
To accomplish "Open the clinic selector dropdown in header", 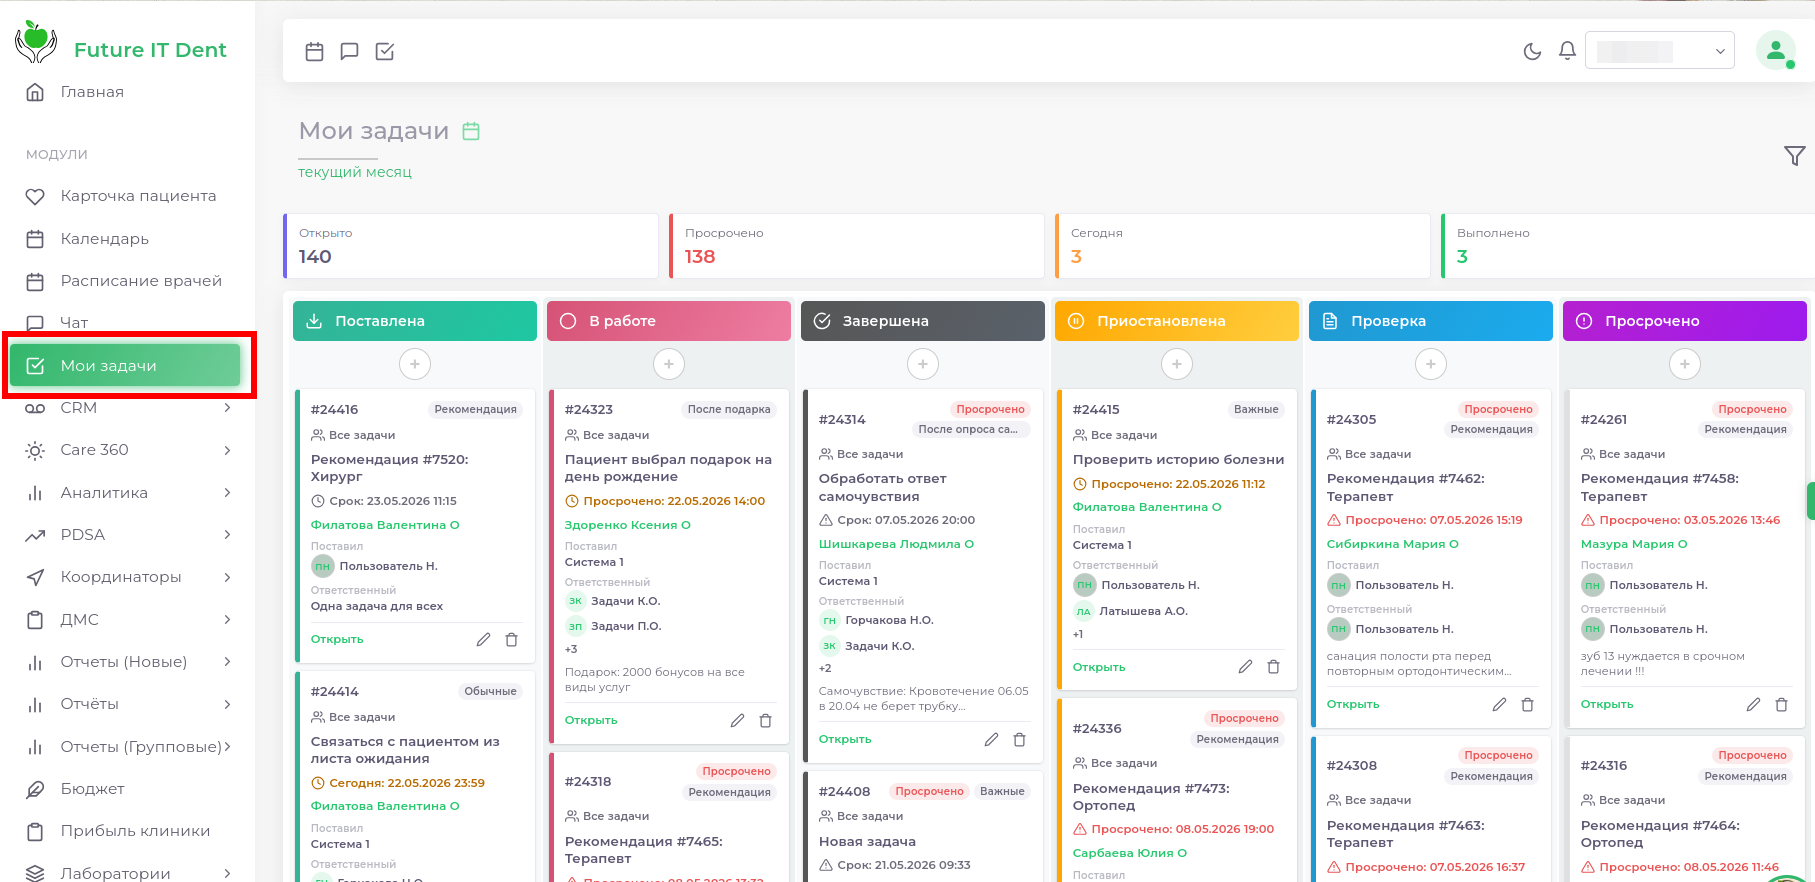I will (1660, 51).
